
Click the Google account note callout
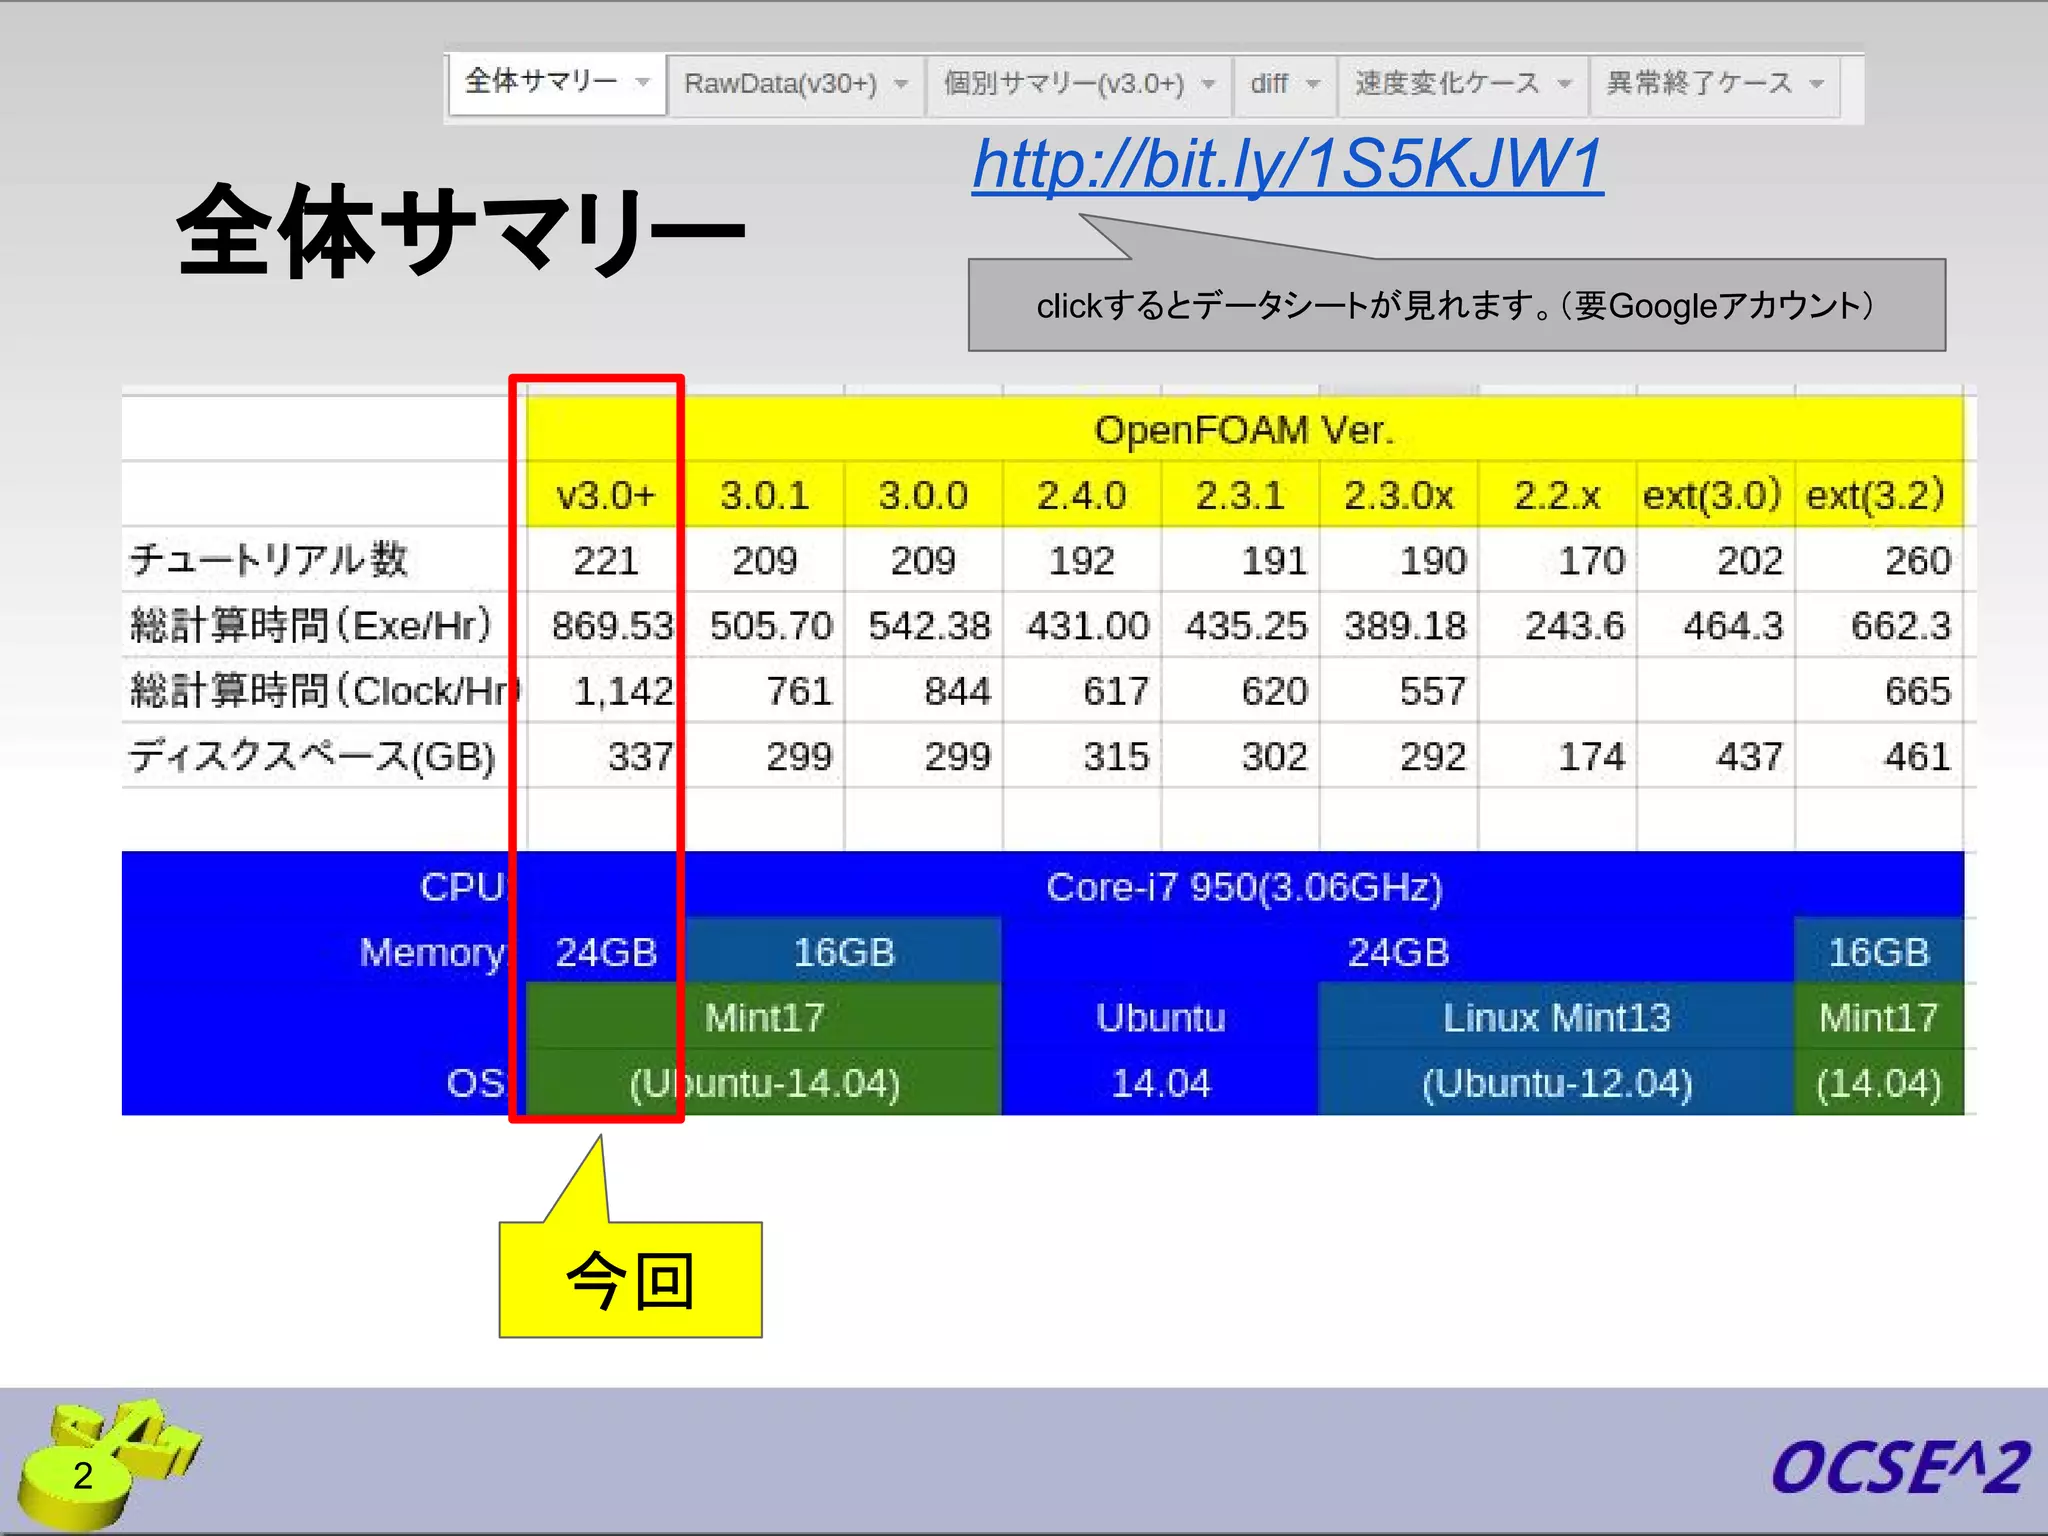(1456, 305)
